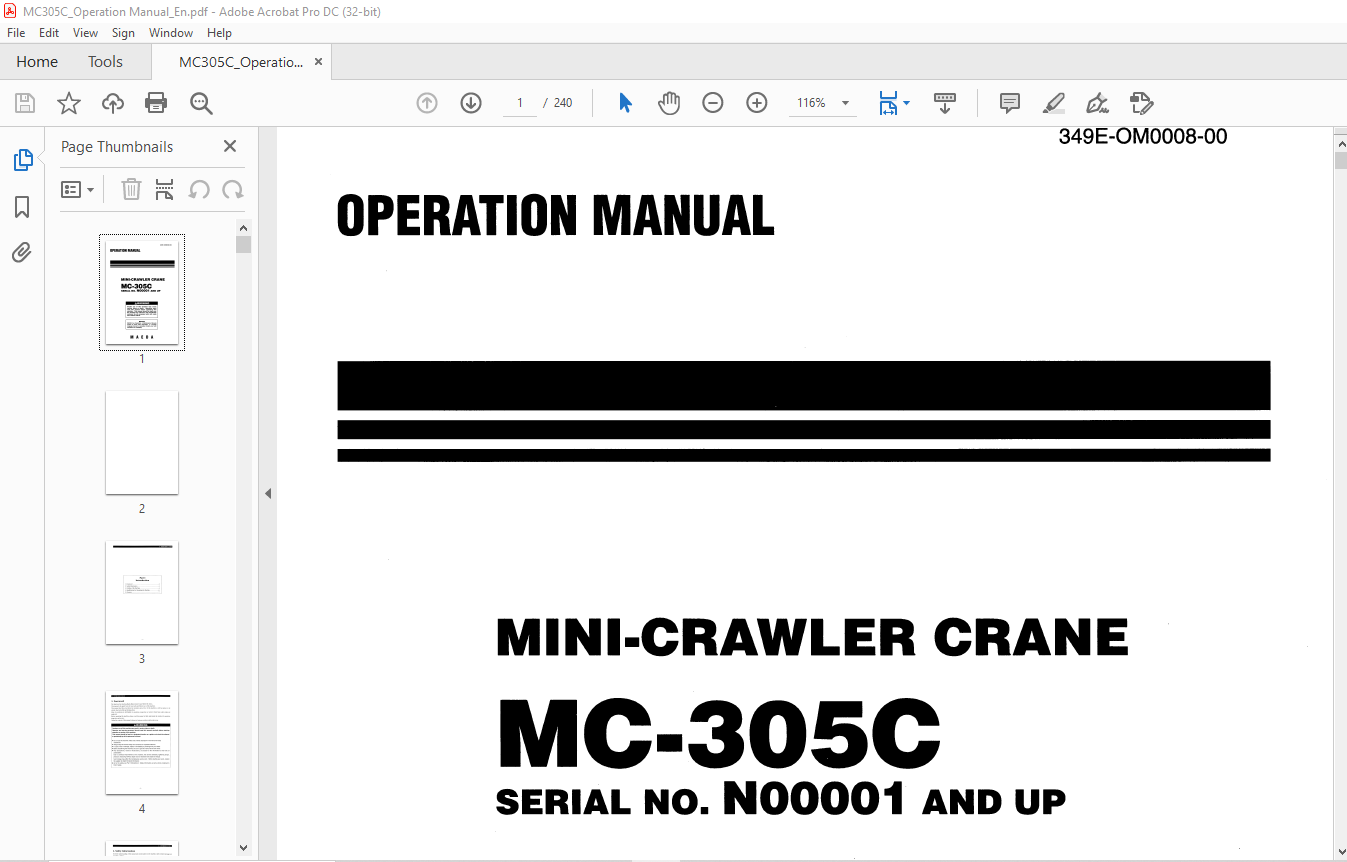
Task: Select the page 3 thumbnail
Action: (x=142, y=593)
